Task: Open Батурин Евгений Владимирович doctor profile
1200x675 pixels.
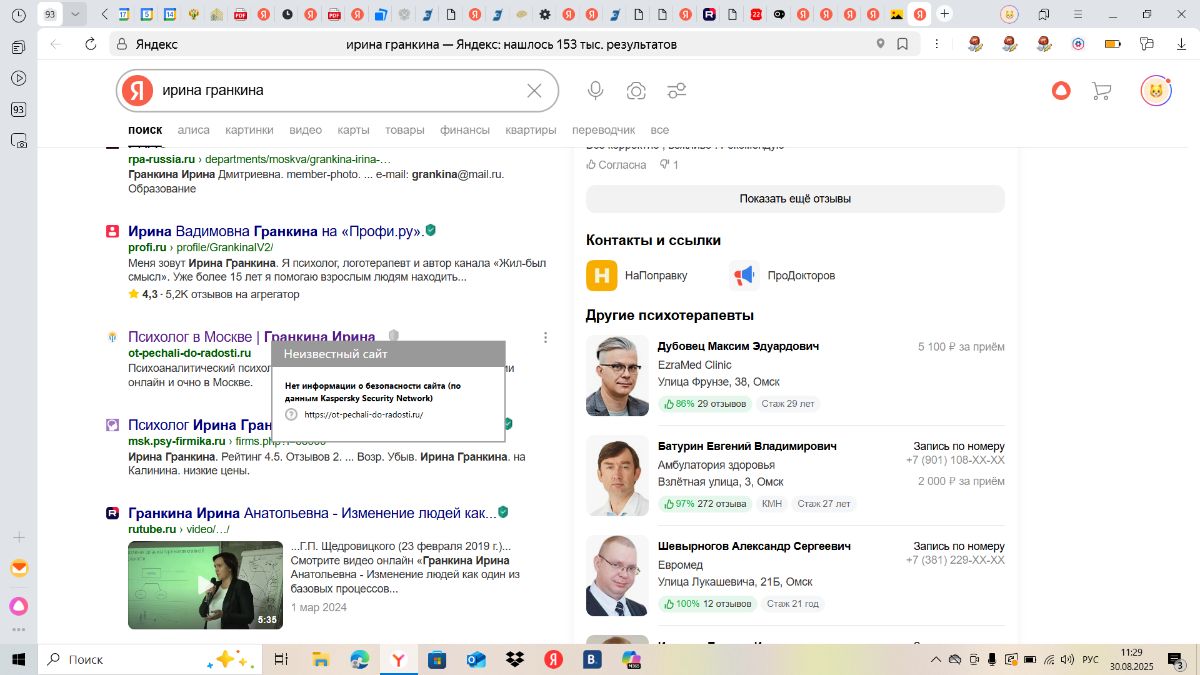Action: click(747, 446)
